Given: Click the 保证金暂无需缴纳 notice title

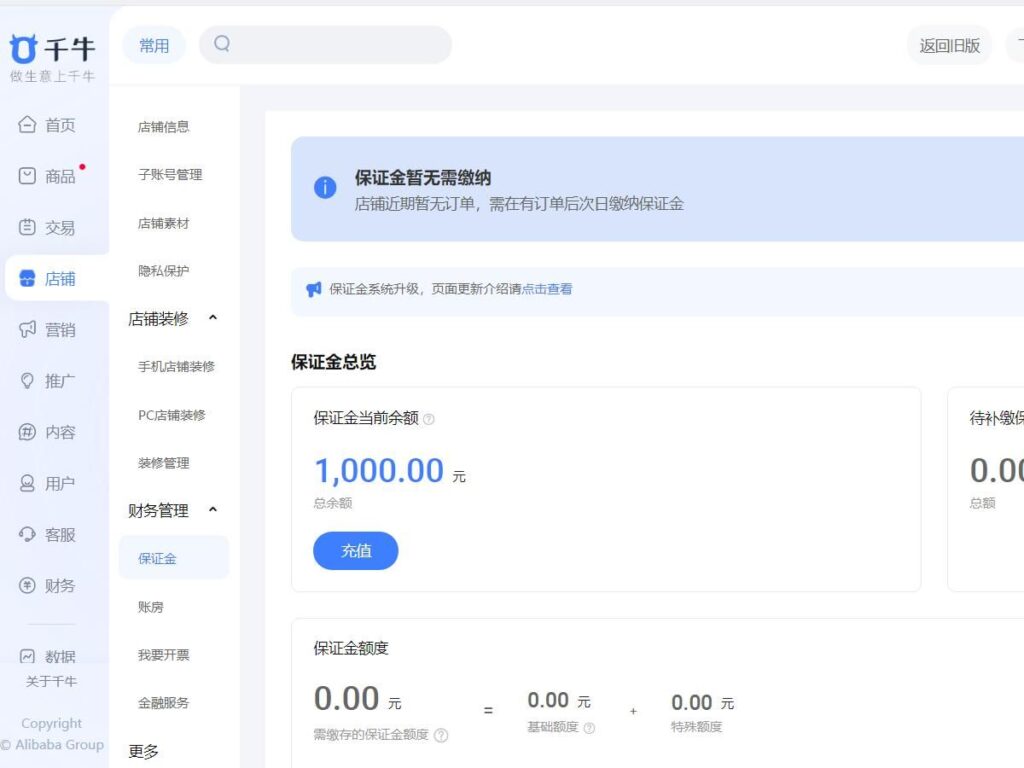Looking at the screenshot, I should point(423,178).
